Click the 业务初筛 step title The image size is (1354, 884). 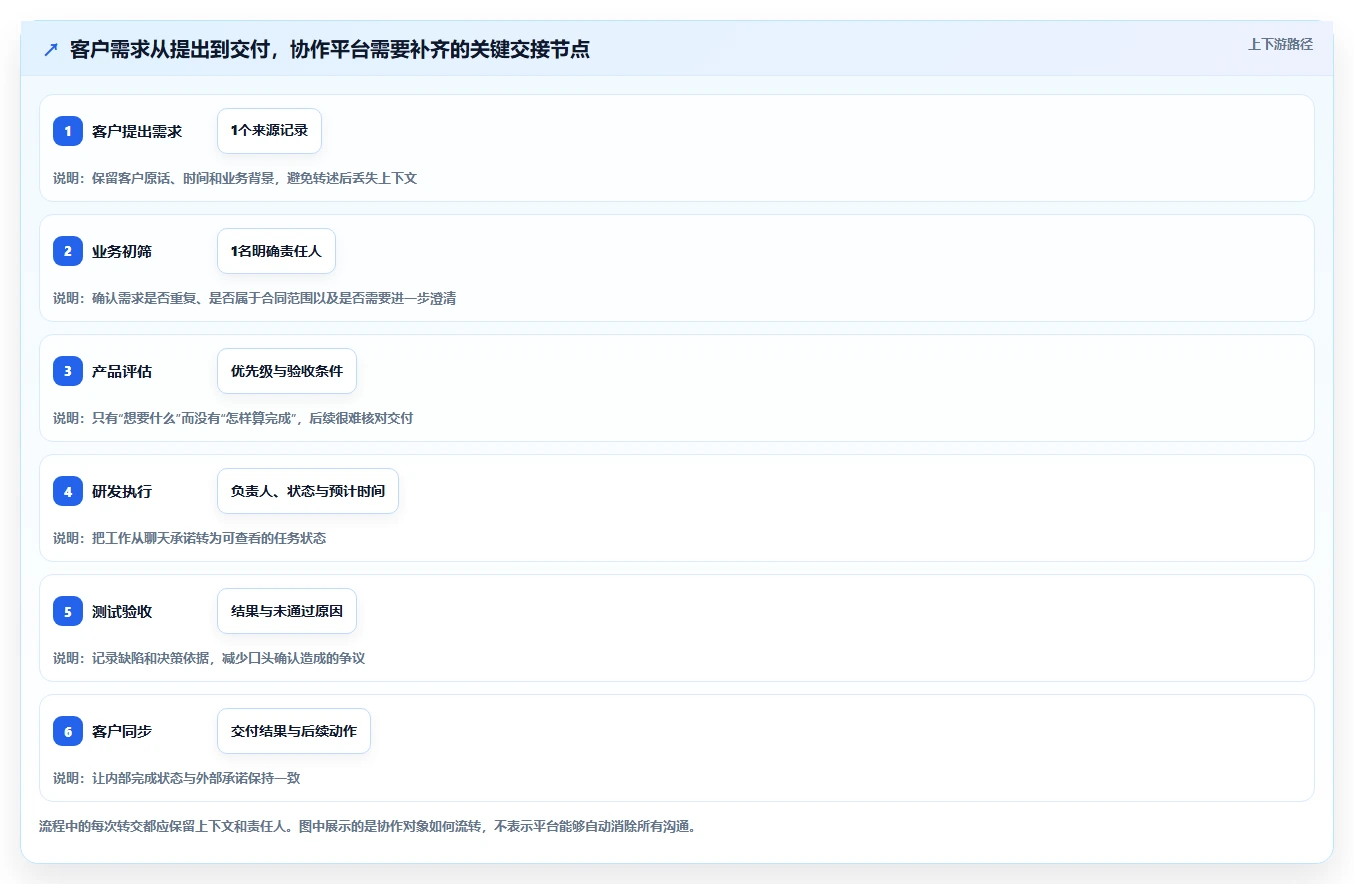(x=122, y=251)
